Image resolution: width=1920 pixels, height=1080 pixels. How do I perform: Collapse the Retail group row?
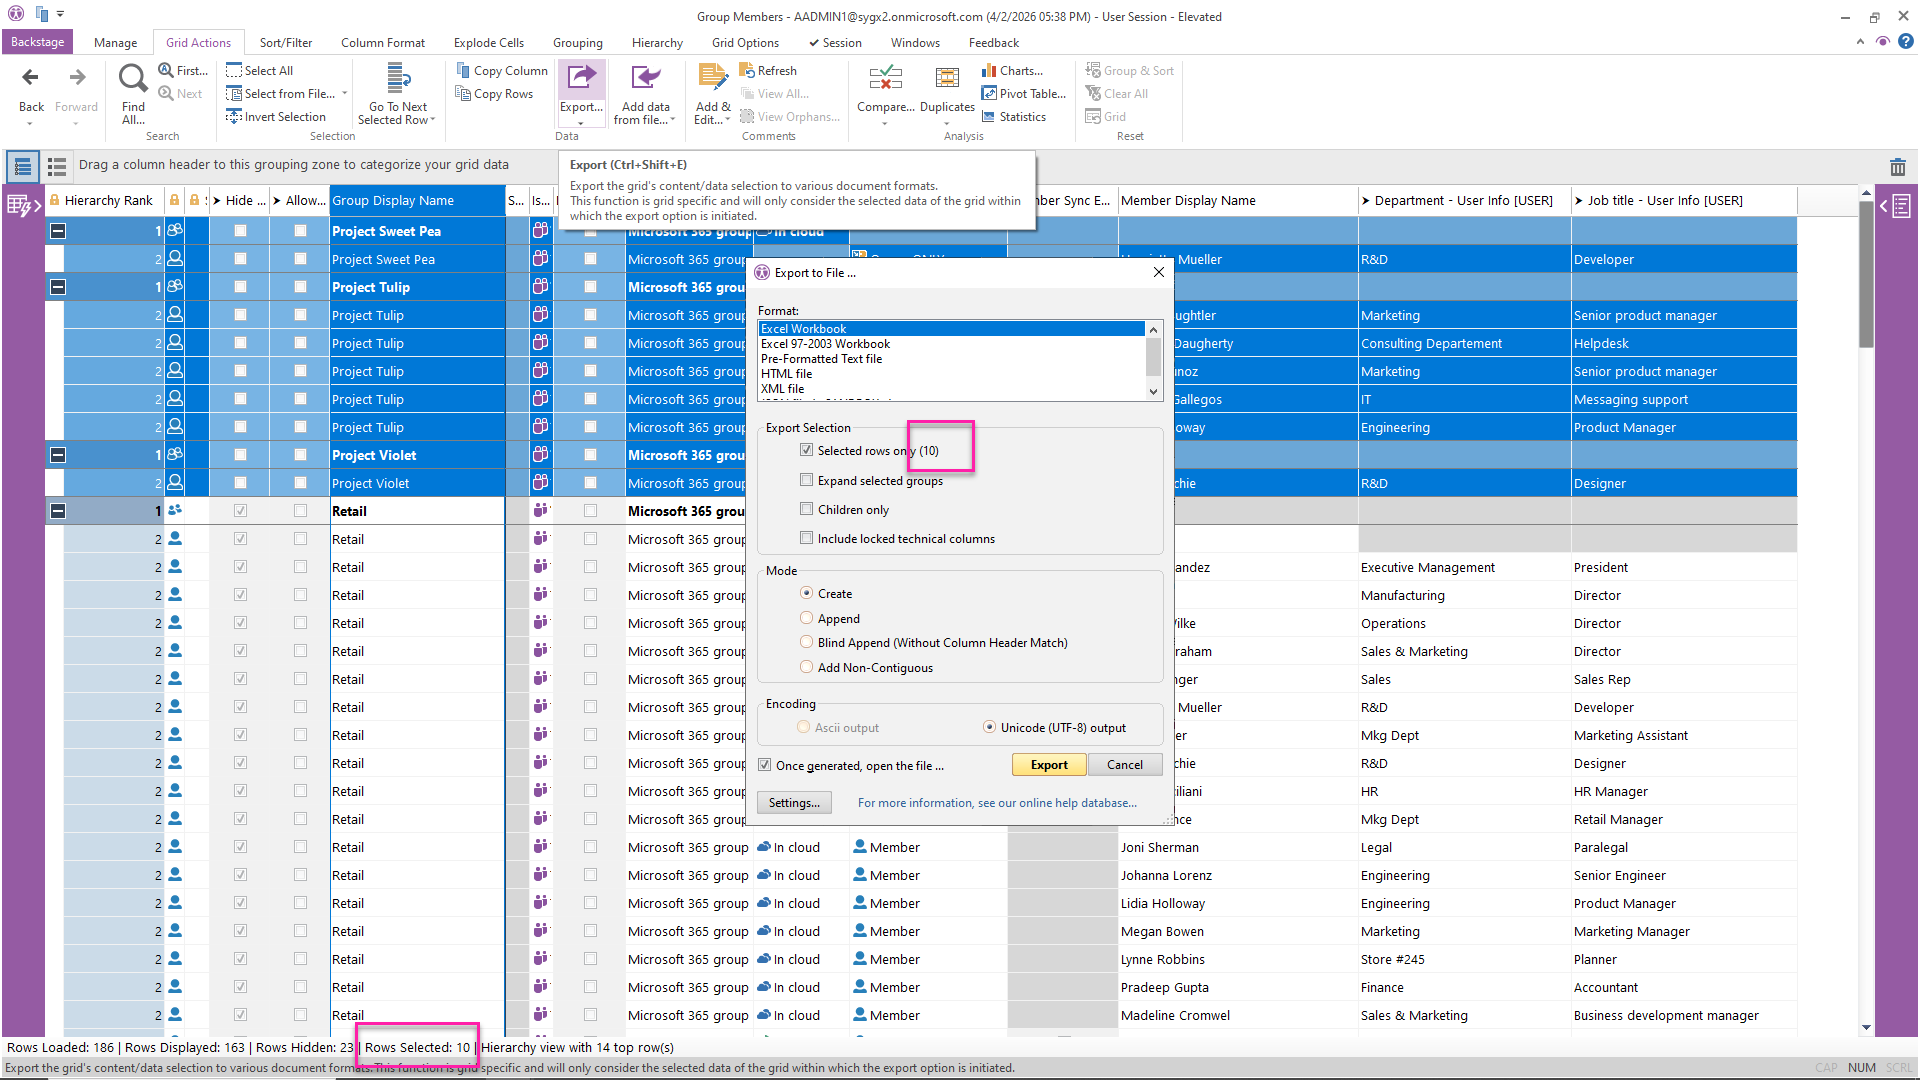pos(58,511)
